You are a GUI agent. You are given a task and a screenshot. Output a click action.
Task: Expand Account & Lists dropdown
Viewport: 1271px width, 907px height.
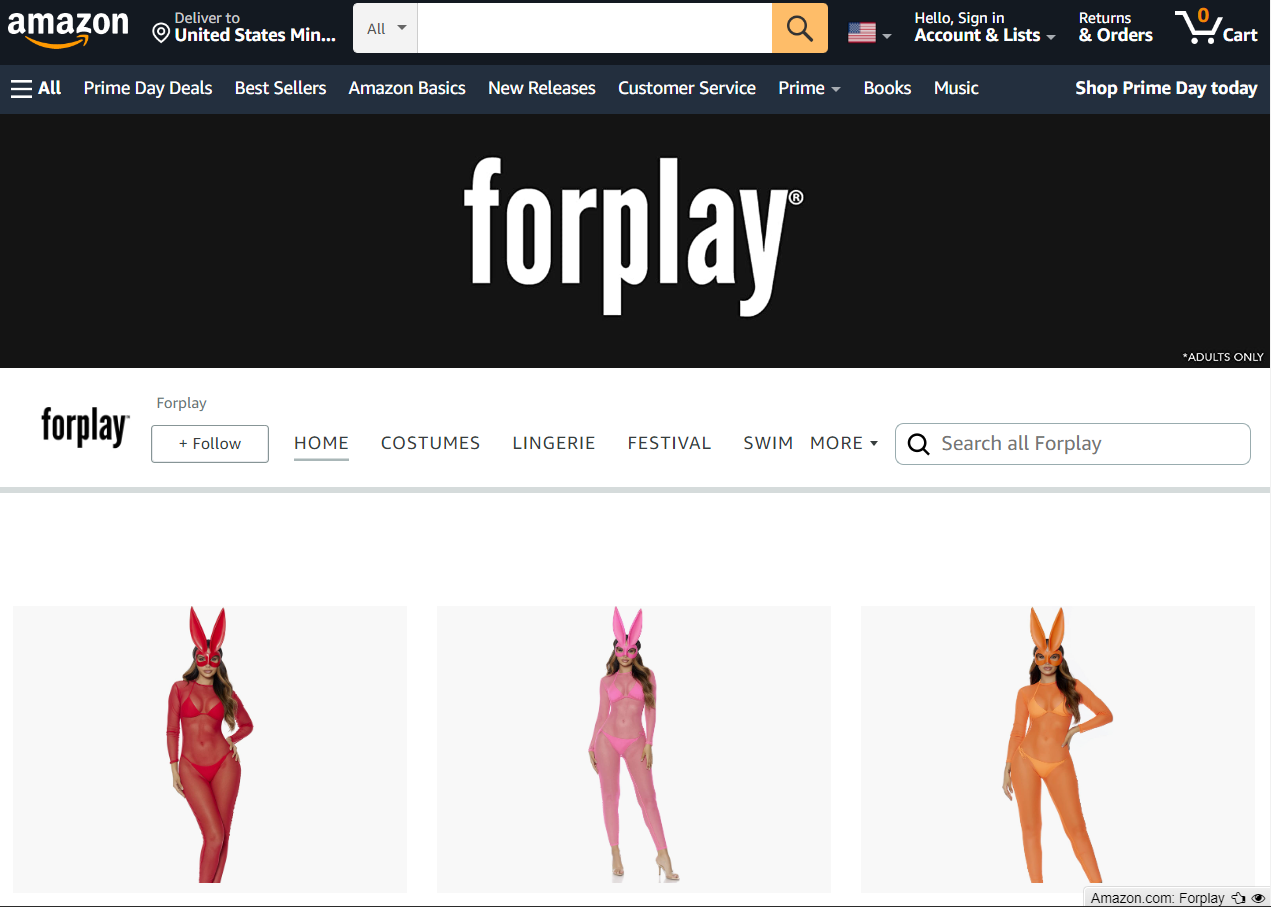984,27
